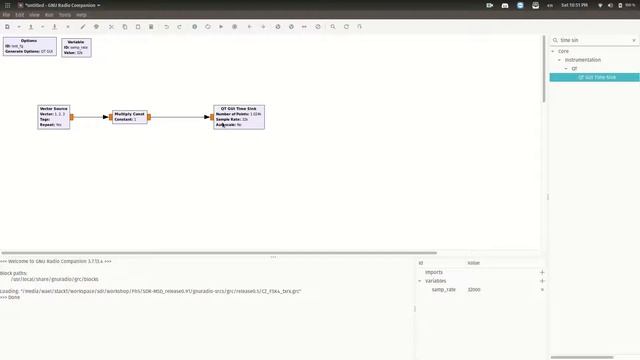Kill the running flow graph

234,27
